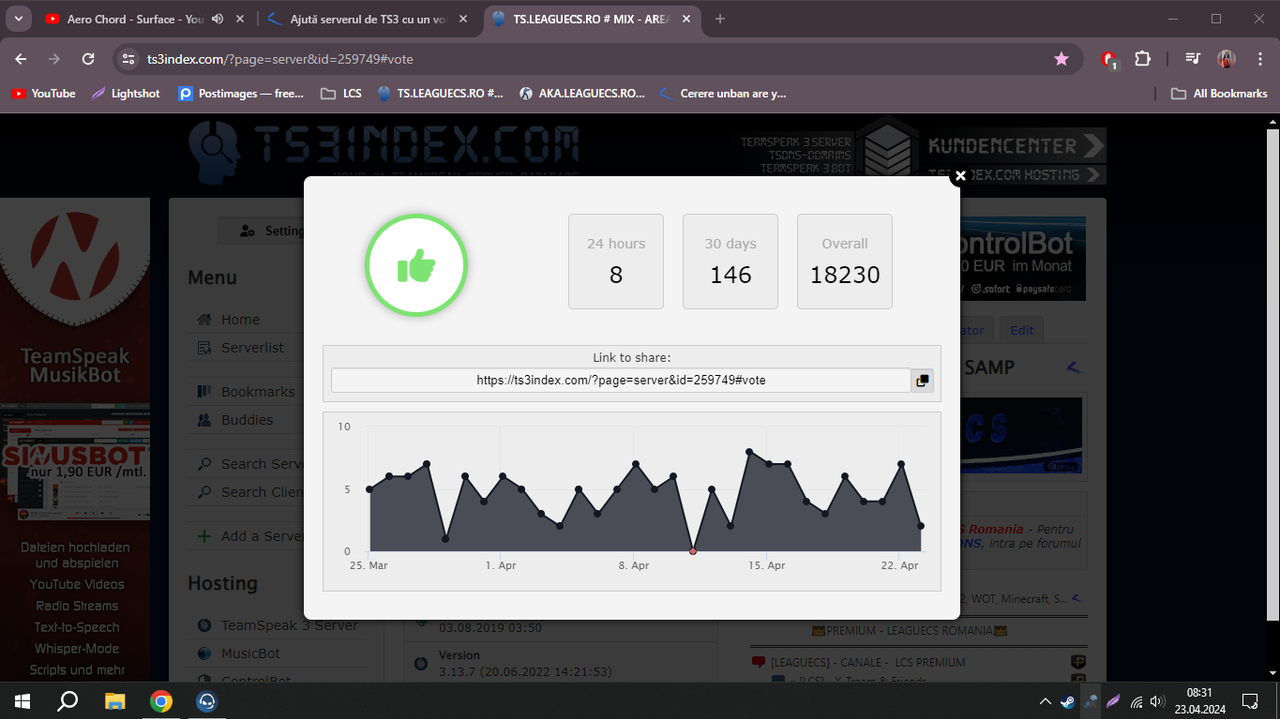Expand the tab search dropdown arrow

tap(20, 19)
